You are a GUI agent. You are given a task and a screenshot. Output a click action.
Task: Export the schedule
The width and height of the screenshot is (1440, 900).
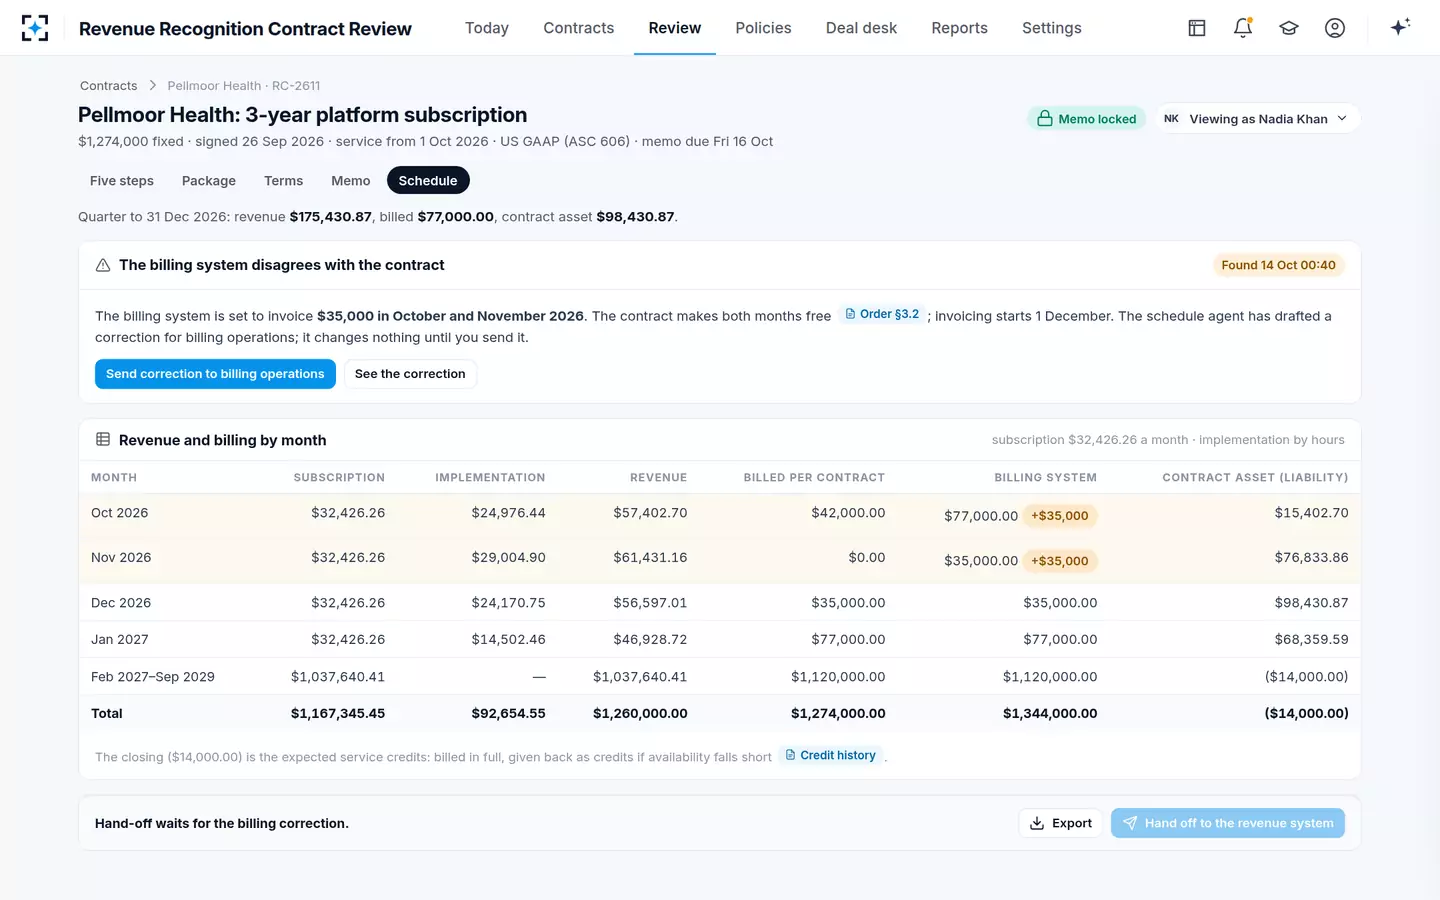1061,823
